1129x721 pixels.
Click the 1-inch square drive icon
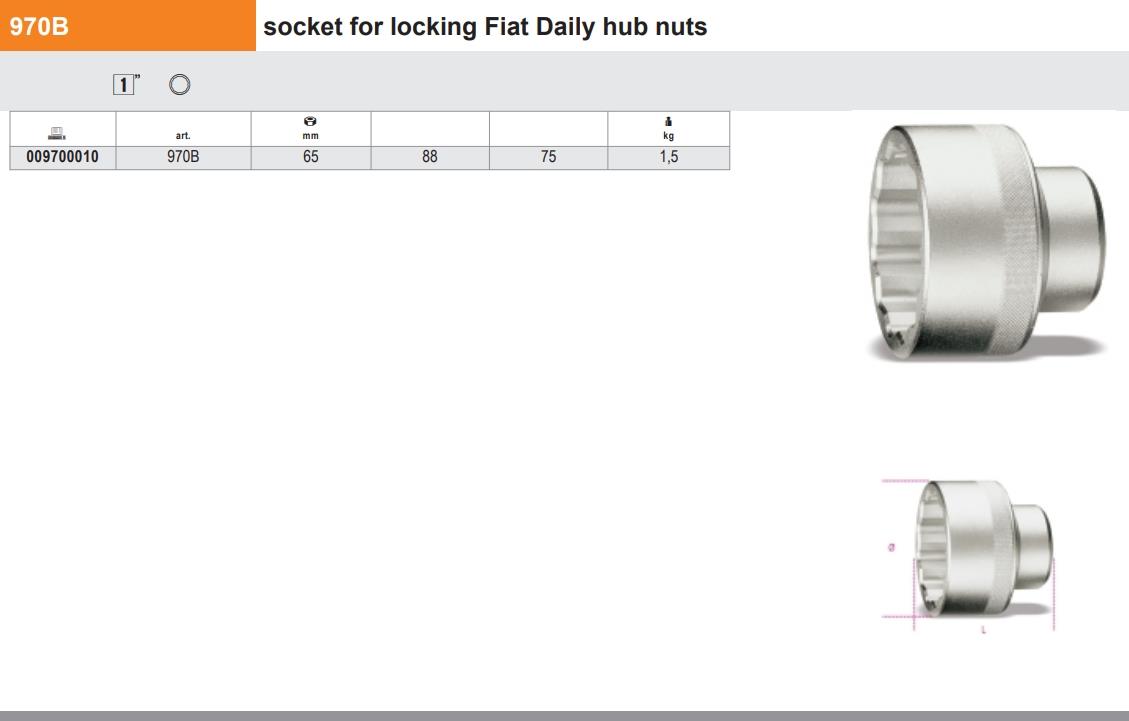click(124, 86)
